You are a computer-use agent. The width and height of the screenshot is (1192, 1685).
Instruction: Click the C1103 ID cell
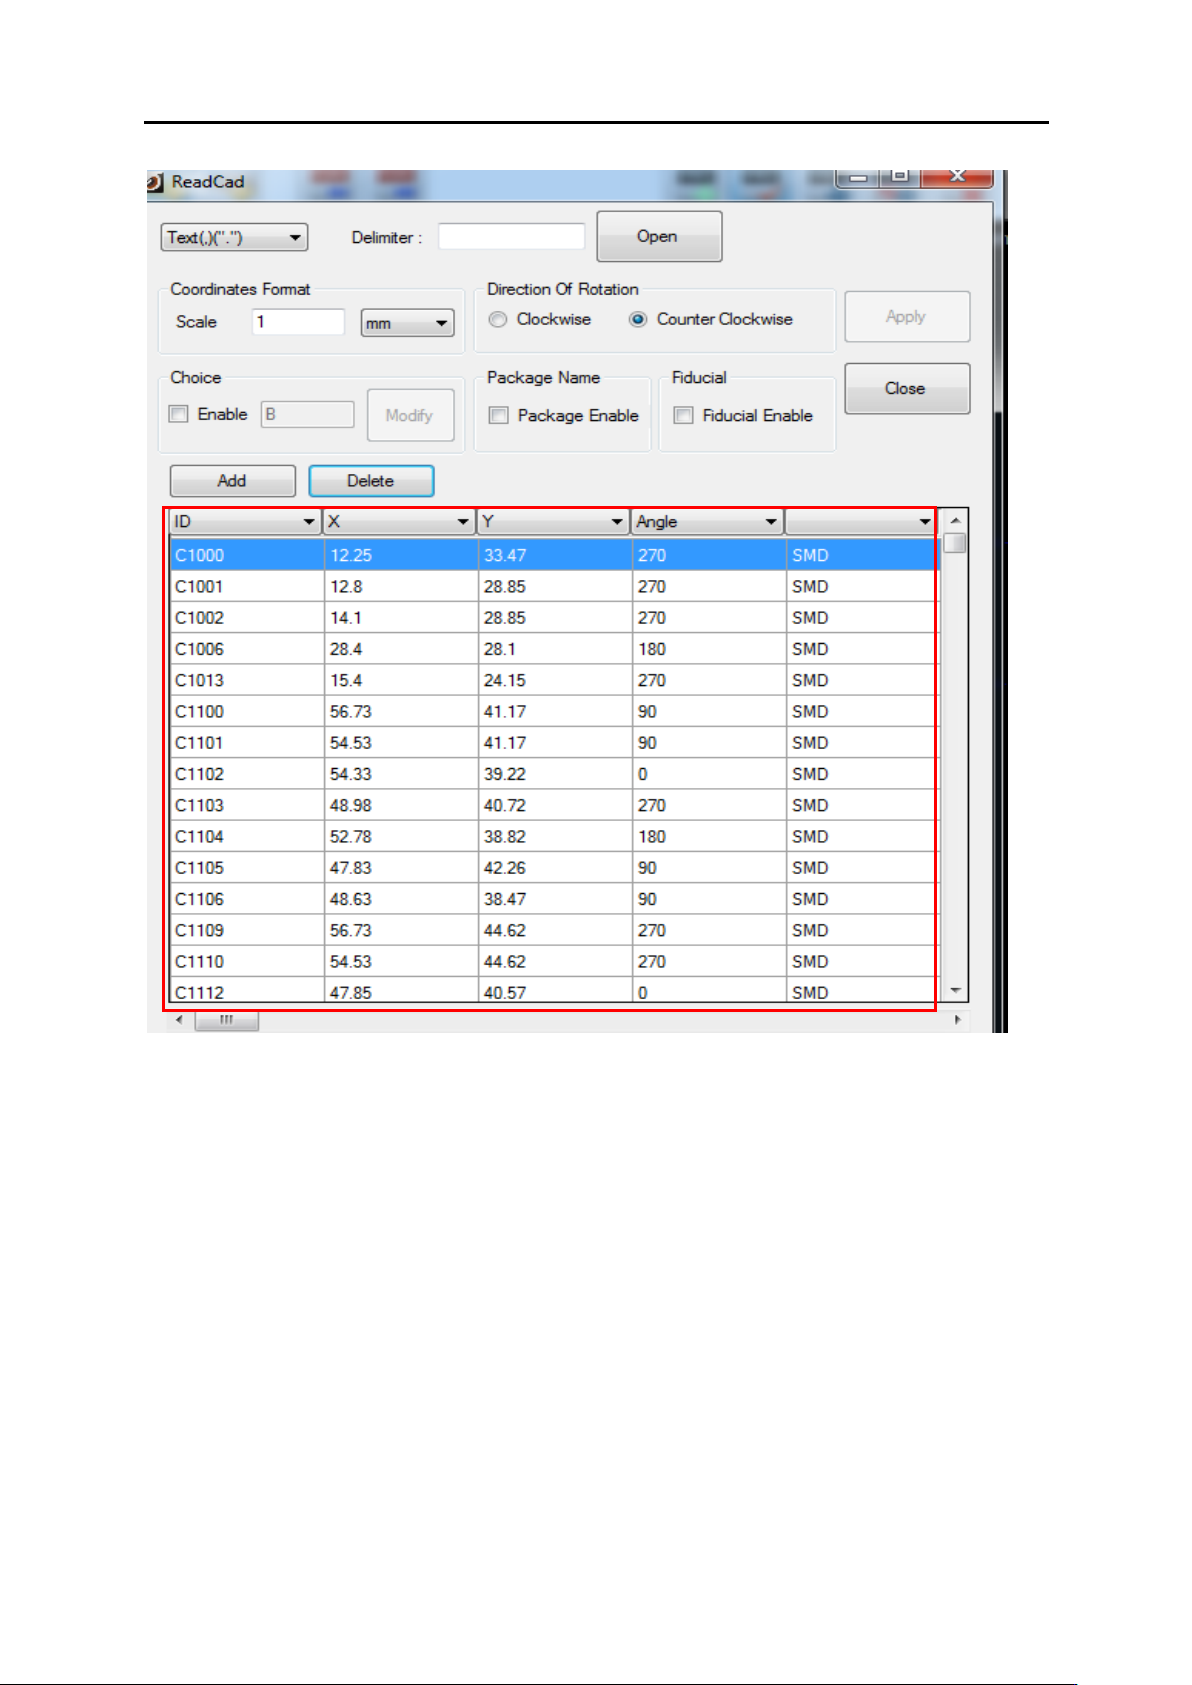pos(247,805)
